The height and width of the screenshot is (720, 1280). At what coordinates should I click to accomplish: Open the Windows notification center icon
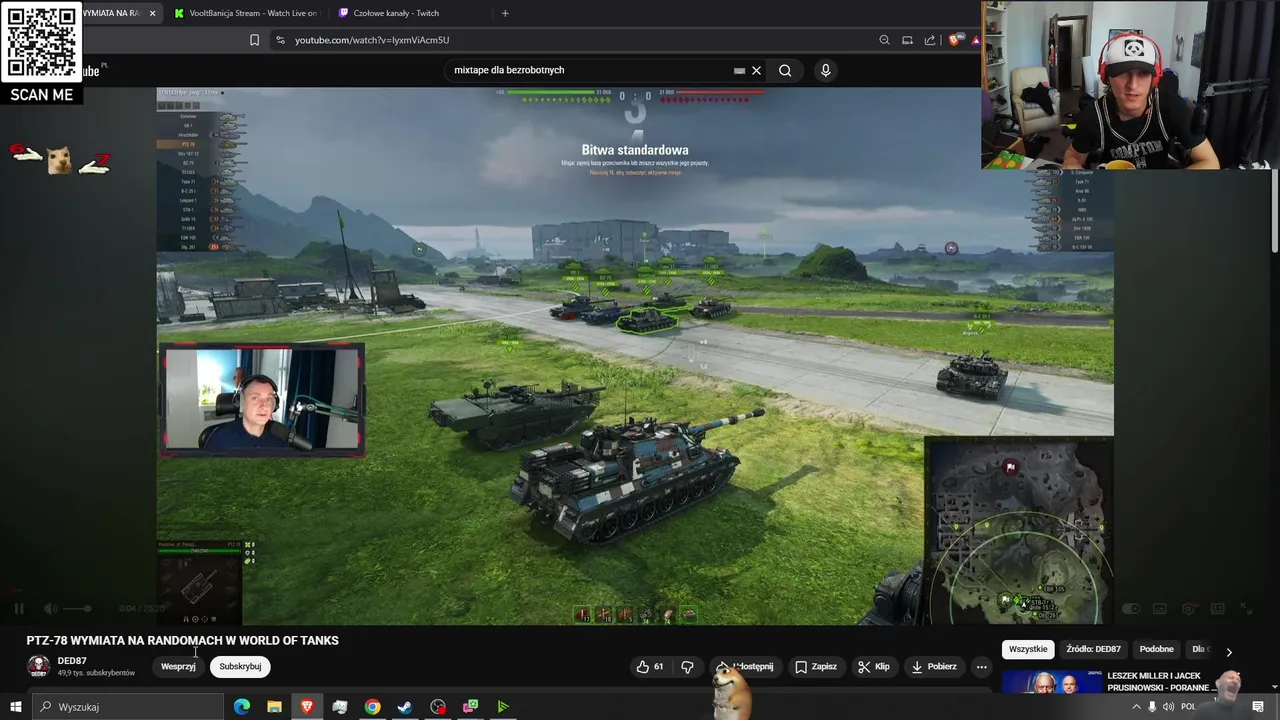(x=1258, y=707)
